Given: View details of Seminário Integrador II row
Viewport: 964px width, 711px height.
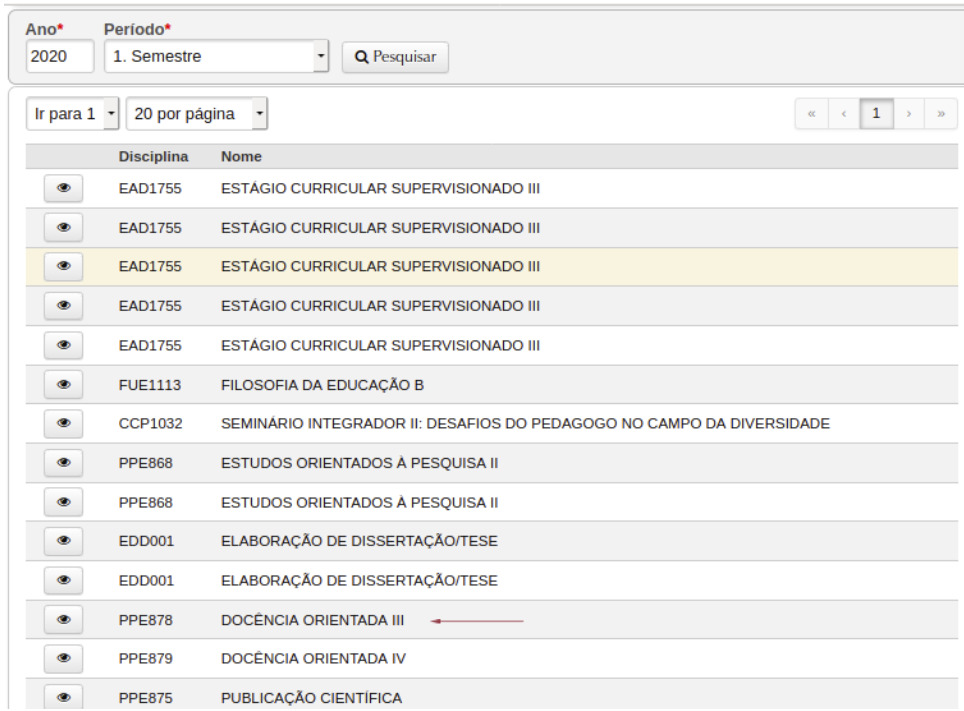Looking at the screenshot, I should tap(63, 423).
